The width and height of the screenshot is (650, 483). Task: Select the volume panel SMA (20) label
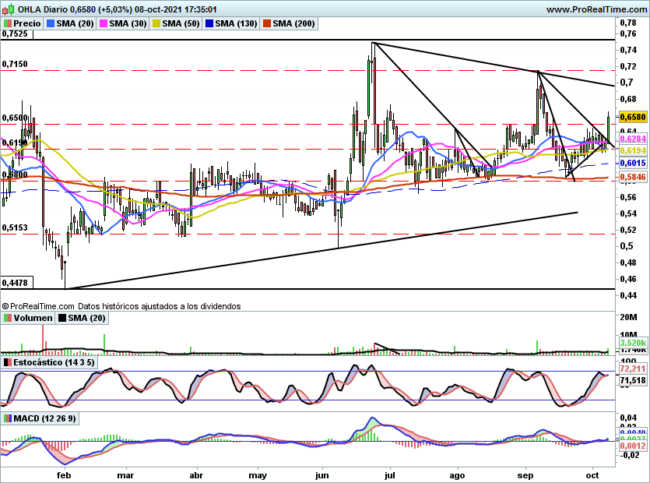tap(87, 318)
